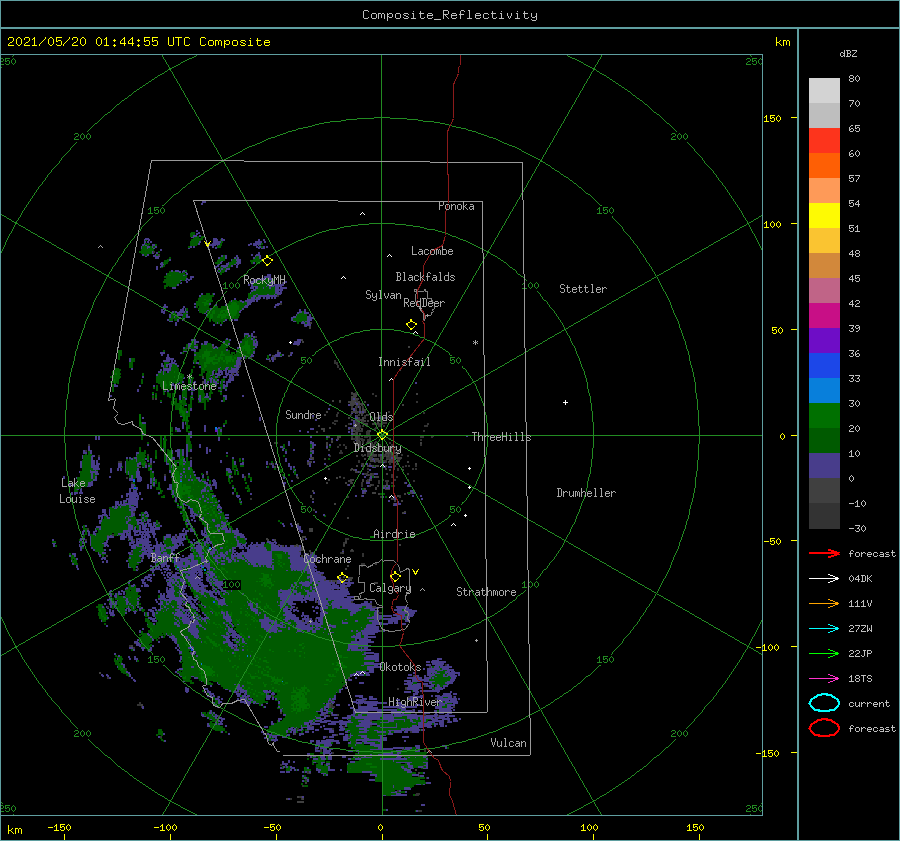Click the dBZ legend heading
900x841 pixels.
click(848, 54)
